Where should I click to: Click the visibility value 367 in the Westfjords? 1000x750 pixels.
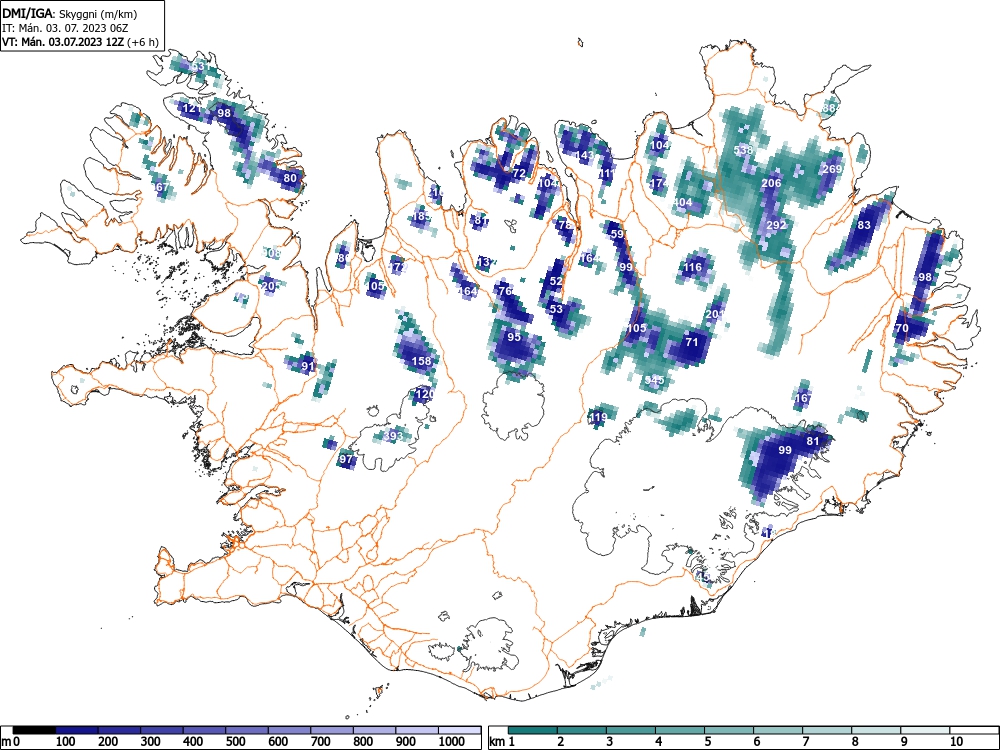coord(160,188)
